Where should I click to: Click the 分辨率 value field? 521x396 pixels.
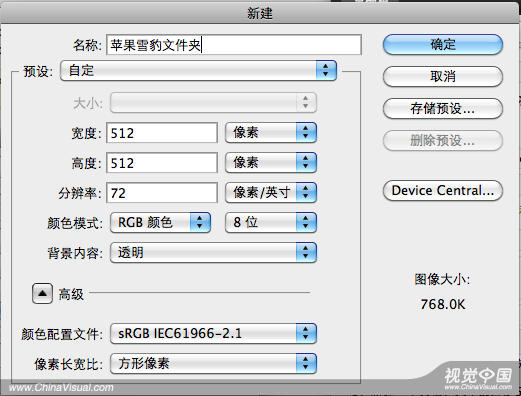tap(162, 193)
